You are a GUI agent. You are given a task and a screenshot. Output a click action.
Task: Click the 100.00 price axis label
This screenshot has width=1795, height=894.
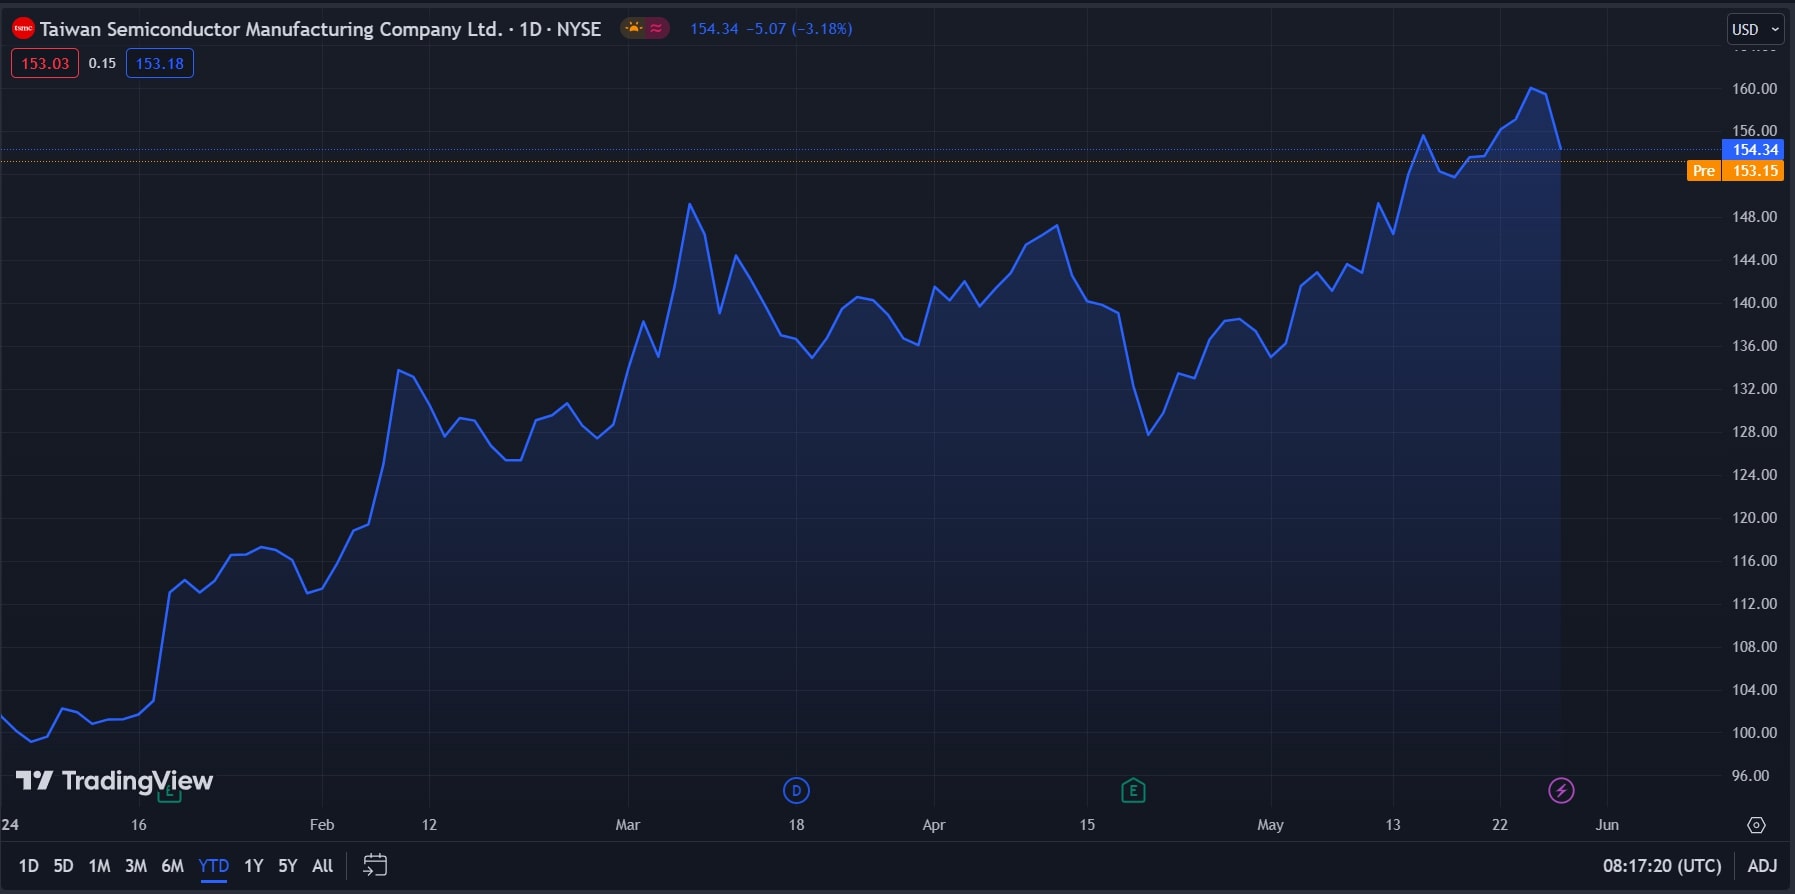click(x=1754, y=733)
